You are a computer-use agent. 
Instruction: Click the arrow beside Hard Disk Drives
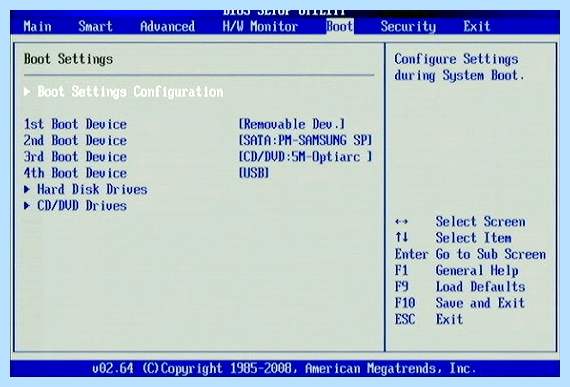[27, 189]
